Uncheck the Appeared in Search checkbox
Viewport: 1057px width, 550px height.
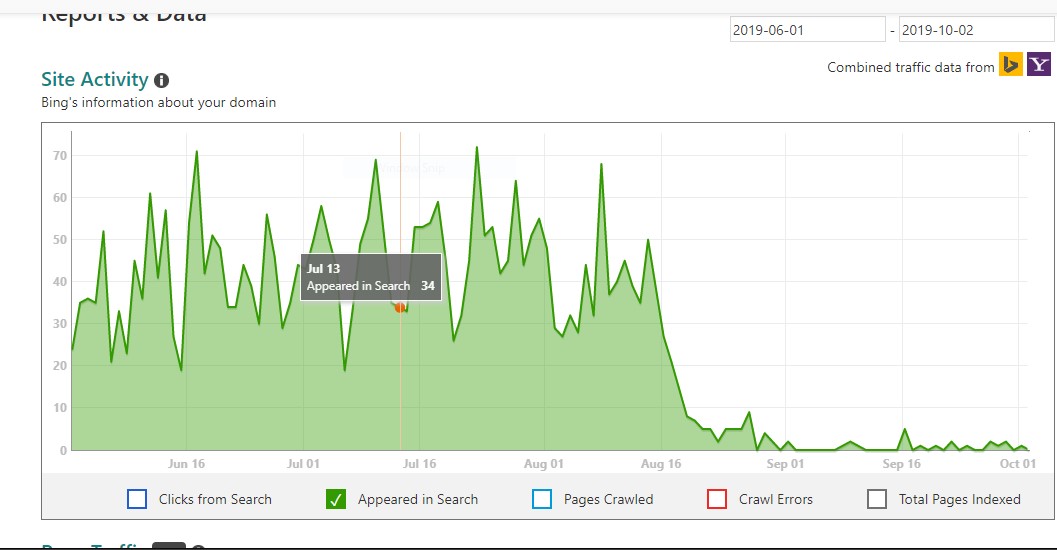pyautogui.click(x=336, y=499)
